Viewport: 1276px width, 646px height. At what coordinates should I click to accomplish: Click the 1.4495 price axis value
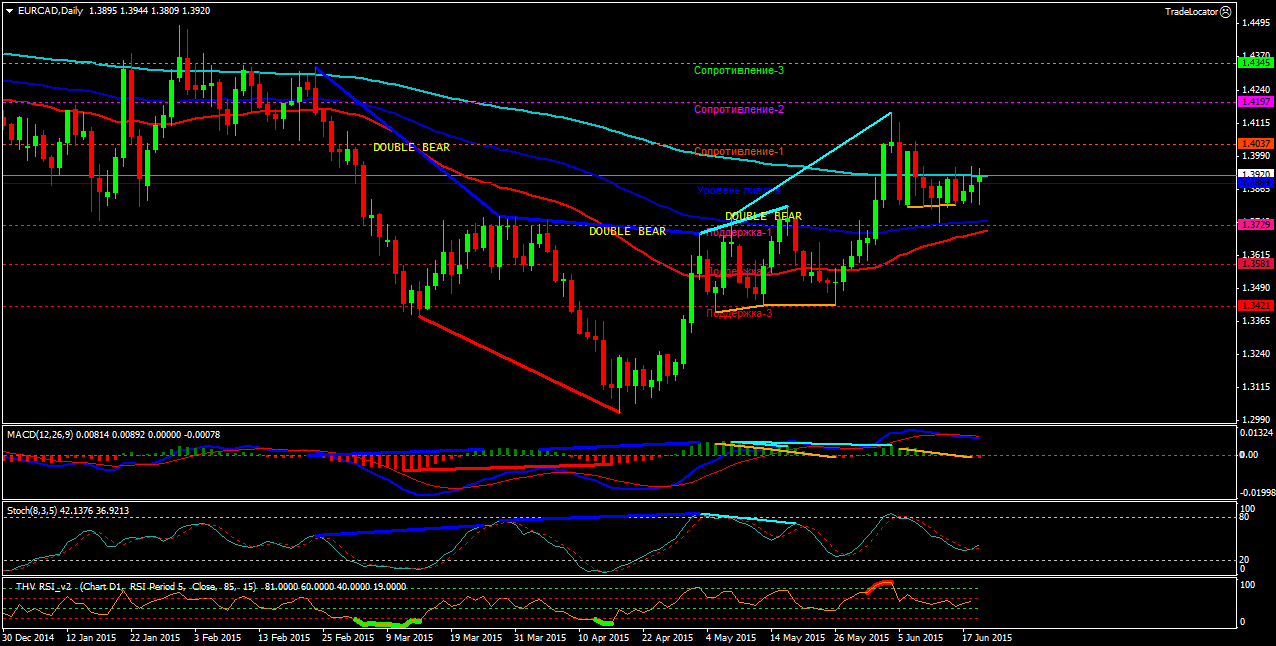[x=1256, y=22]
